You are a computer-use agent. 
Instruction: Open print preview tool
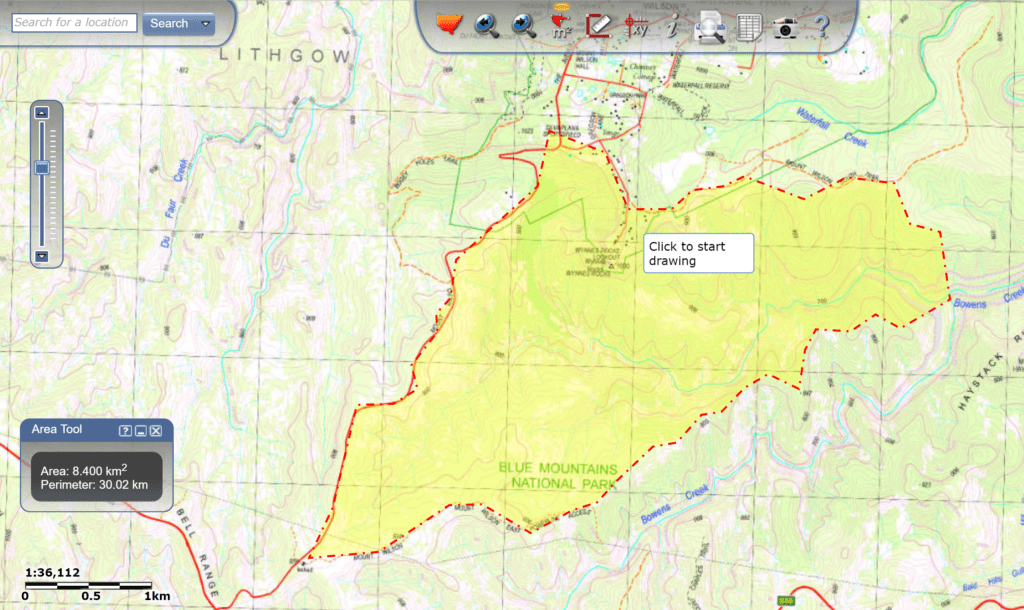coord(710,27)
